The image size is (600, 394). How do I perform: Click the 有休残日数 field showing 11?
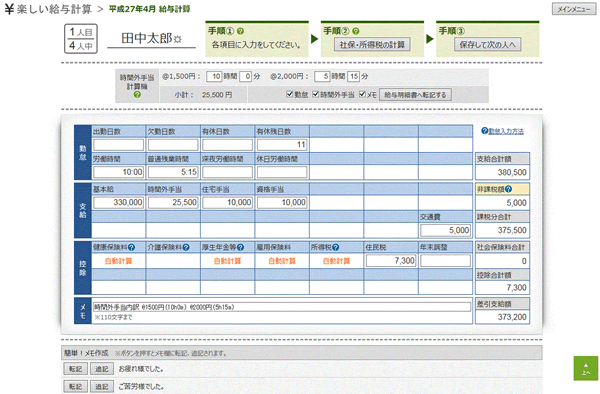(x=282, y=145)
